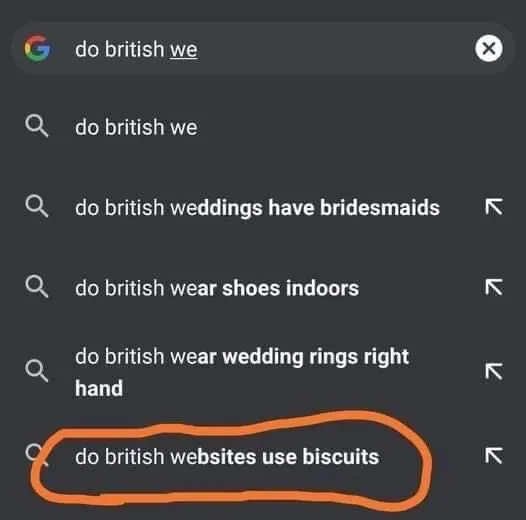Tap magnifier icon beside wedding rings suggestion
Screen dimensions: 526x520
[x=37, y=371]
